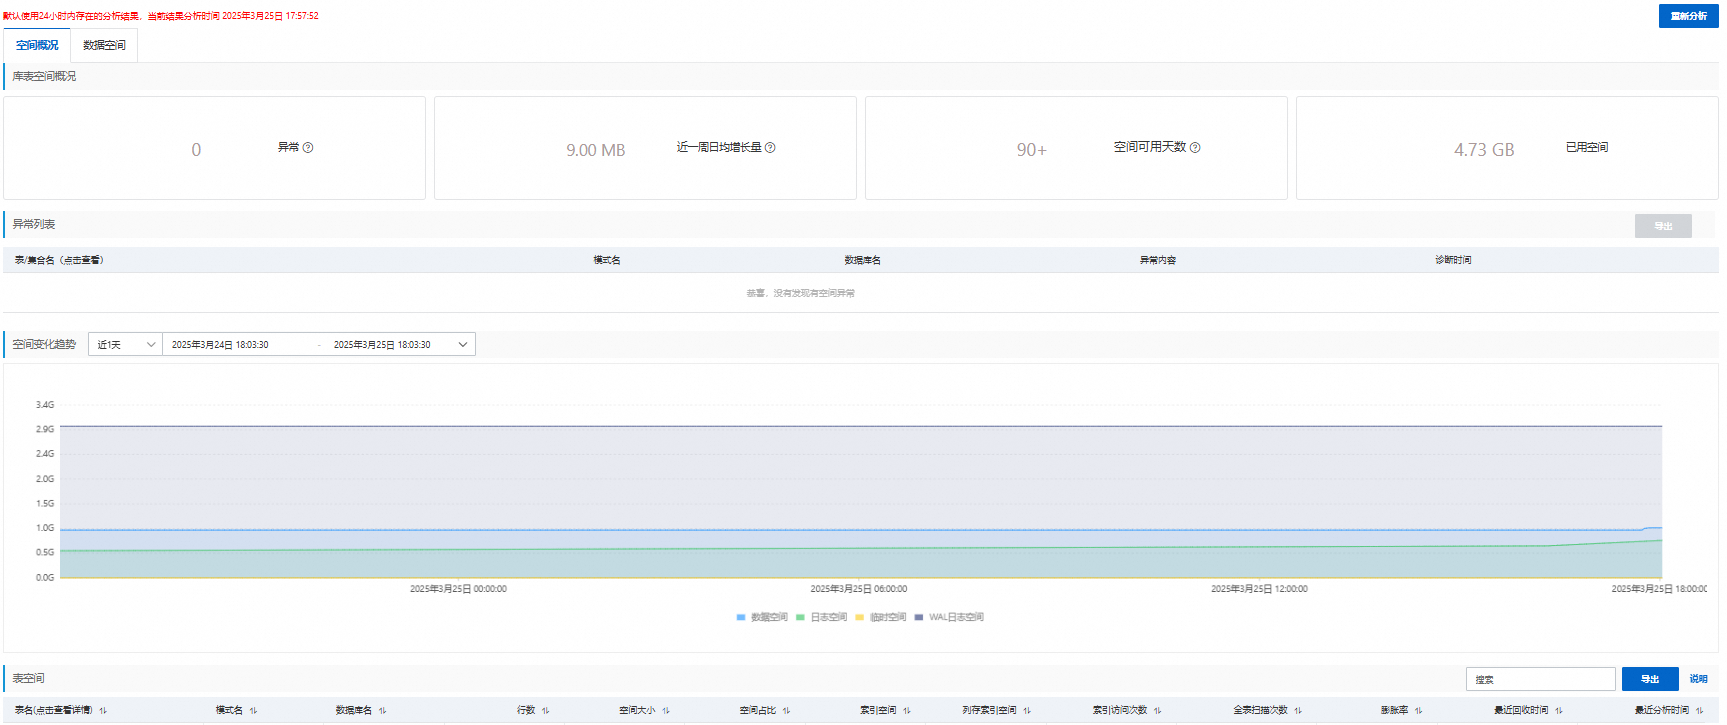Image resolution: width=1727 pixels, height=725 pixels.
Task: Click the 重新分析 button
Action: (1688, 16)
